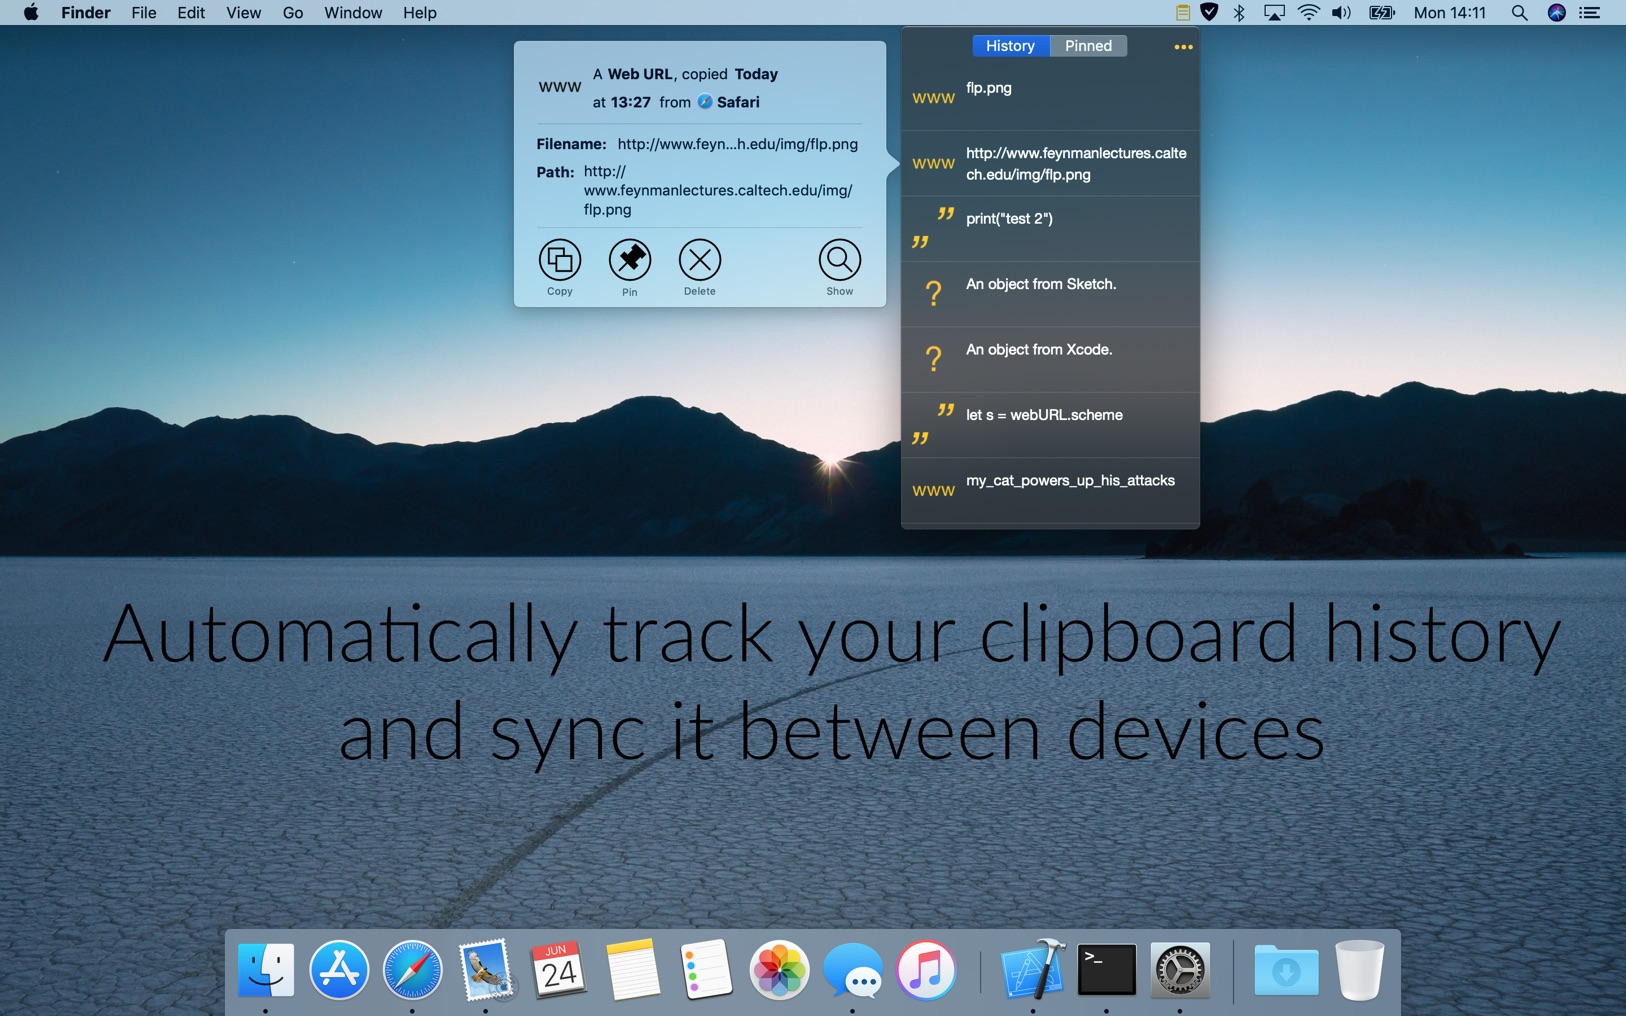1626x1016 pixels.
Task: Select 'An object from Sketch.' entry
Action: (1050, 294)
